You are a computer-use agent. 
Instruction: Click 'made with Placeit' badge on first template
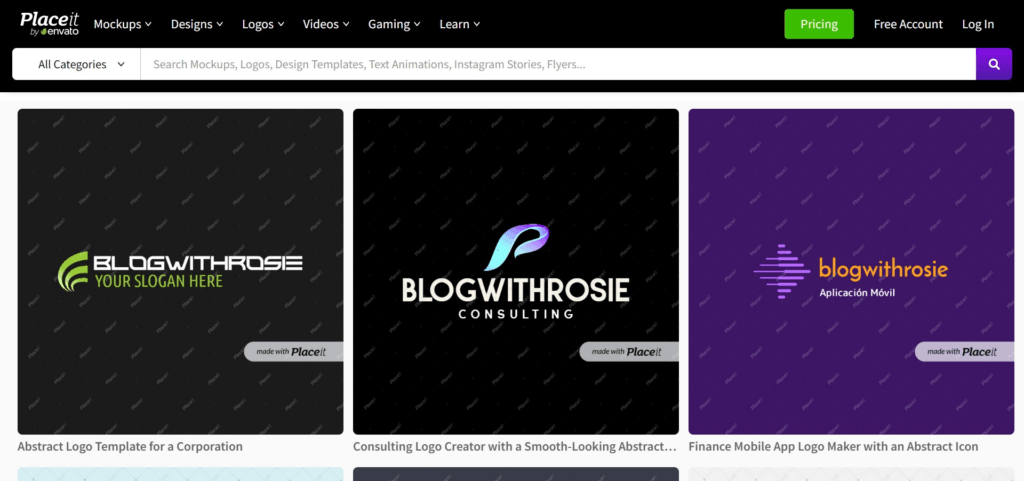click(294, 351)
